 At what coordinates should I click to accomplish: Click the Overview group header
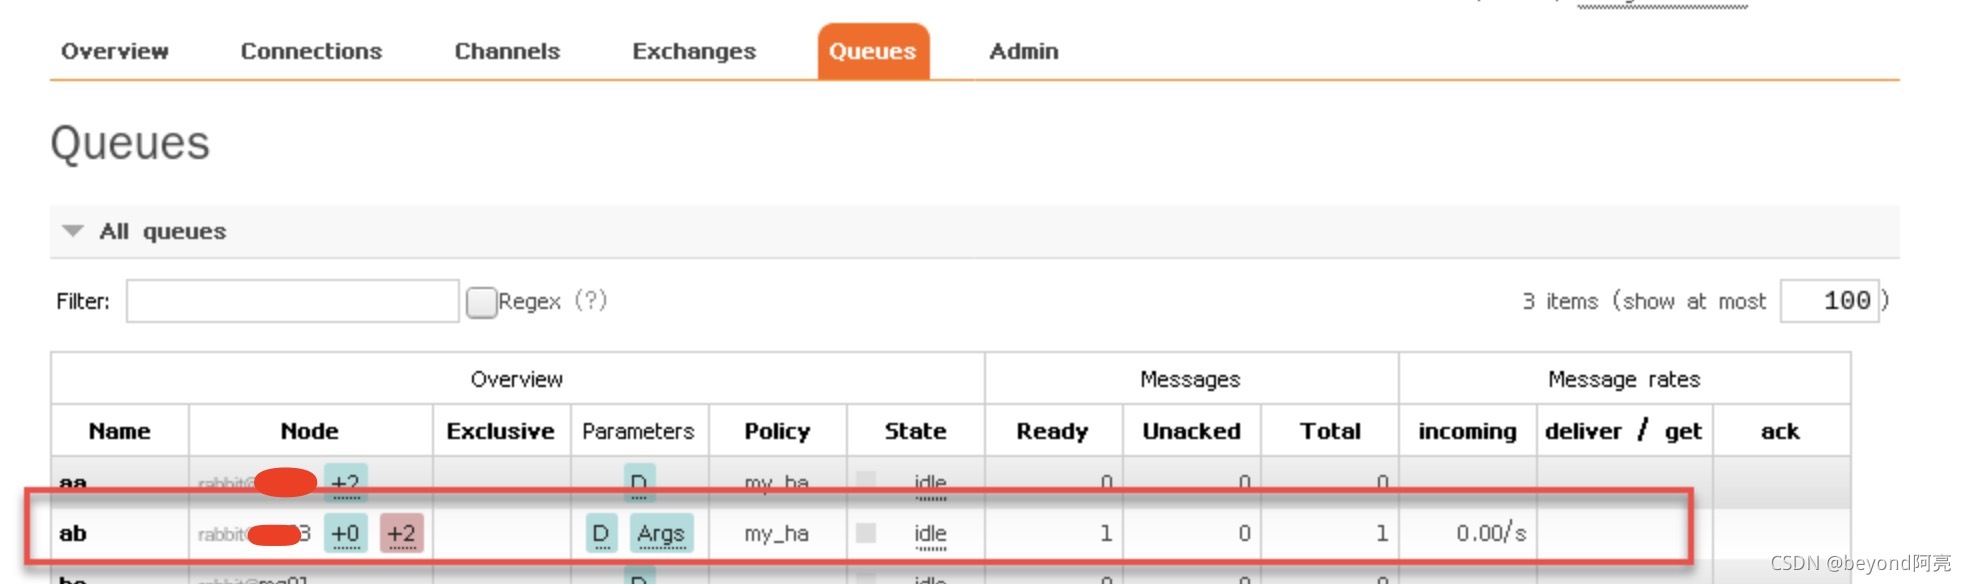(517, 379)
